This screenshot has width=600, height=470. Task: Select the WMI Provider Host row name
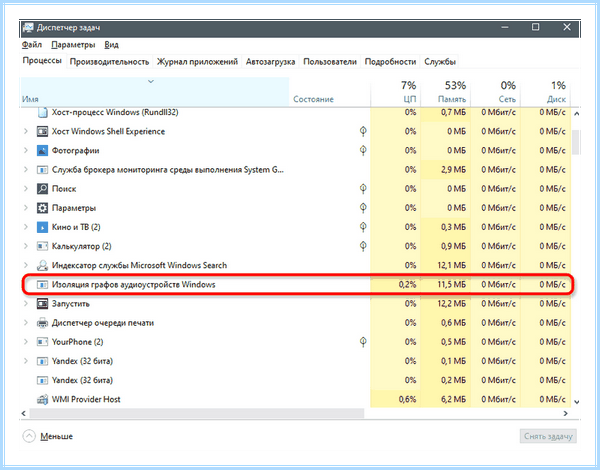[x=86, y=399]
